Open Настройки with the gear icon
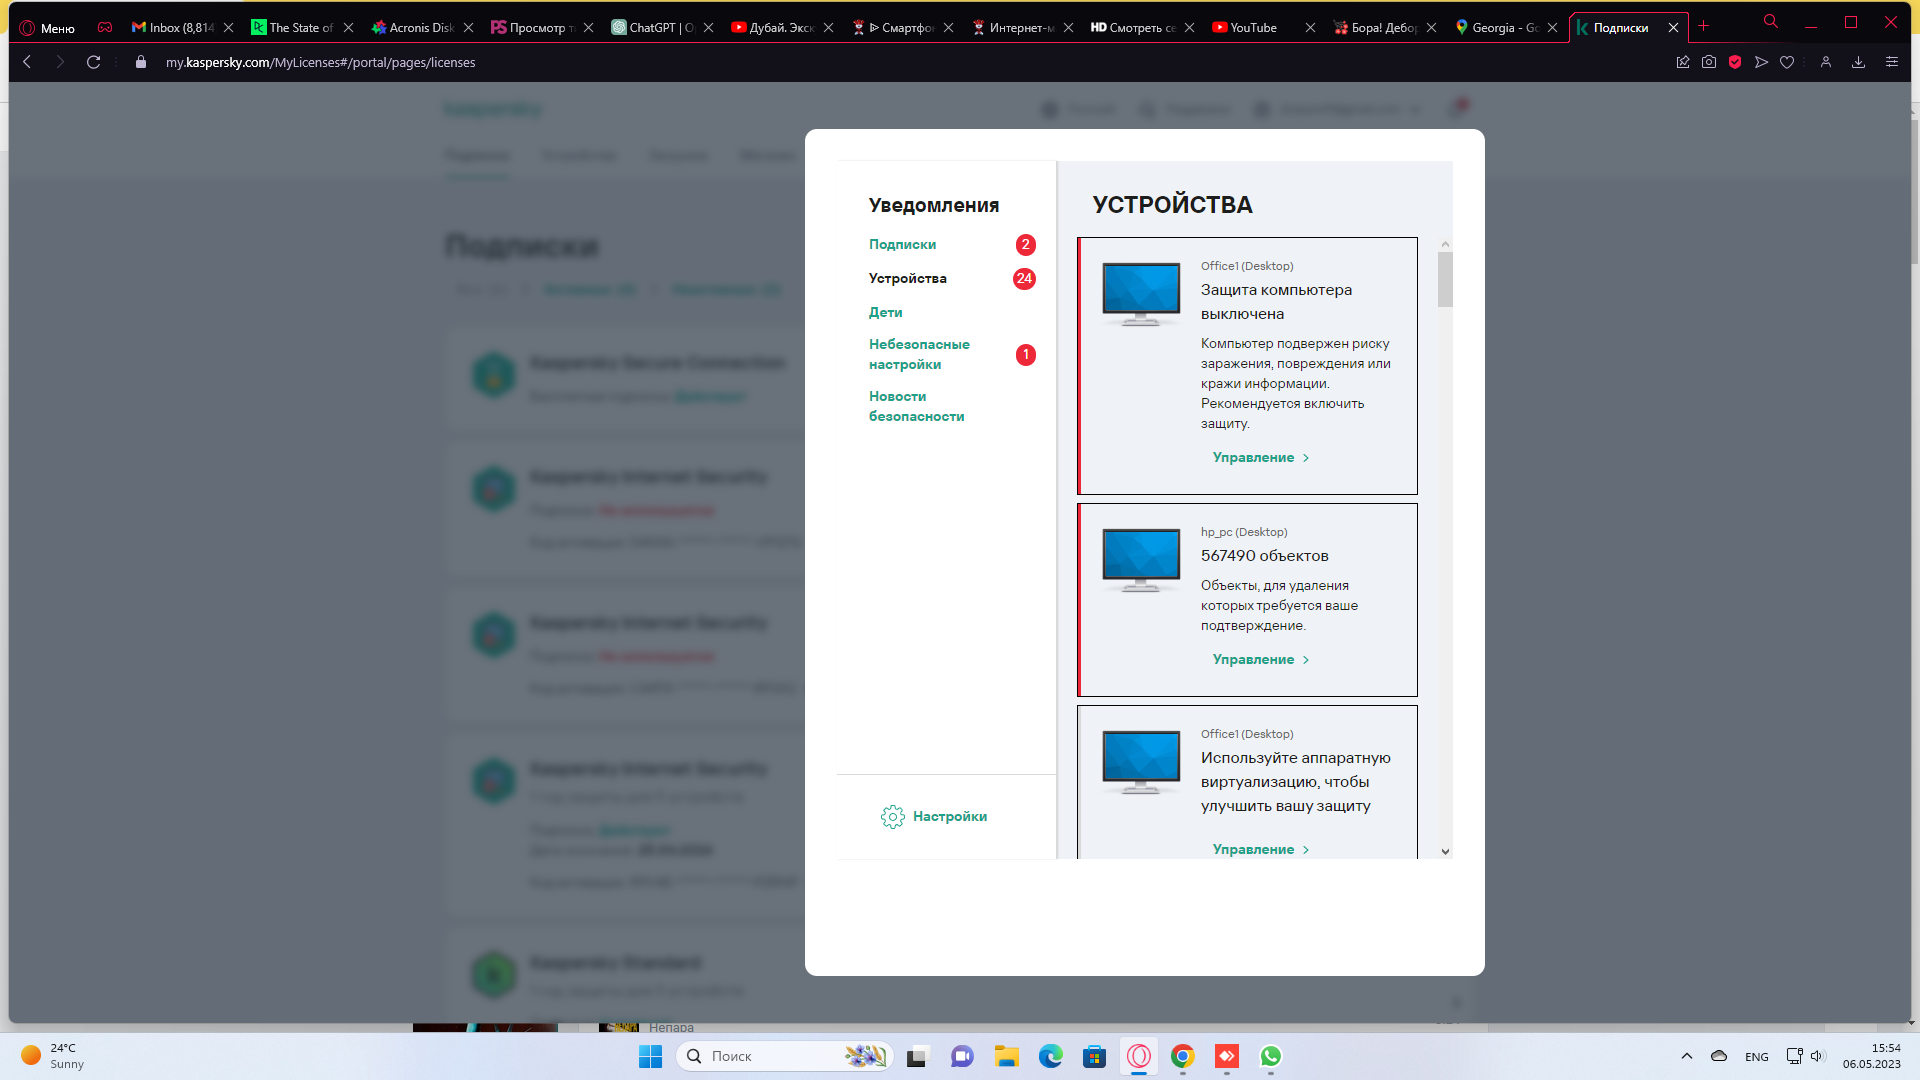1920x1080 pixels. coord(934,817)
